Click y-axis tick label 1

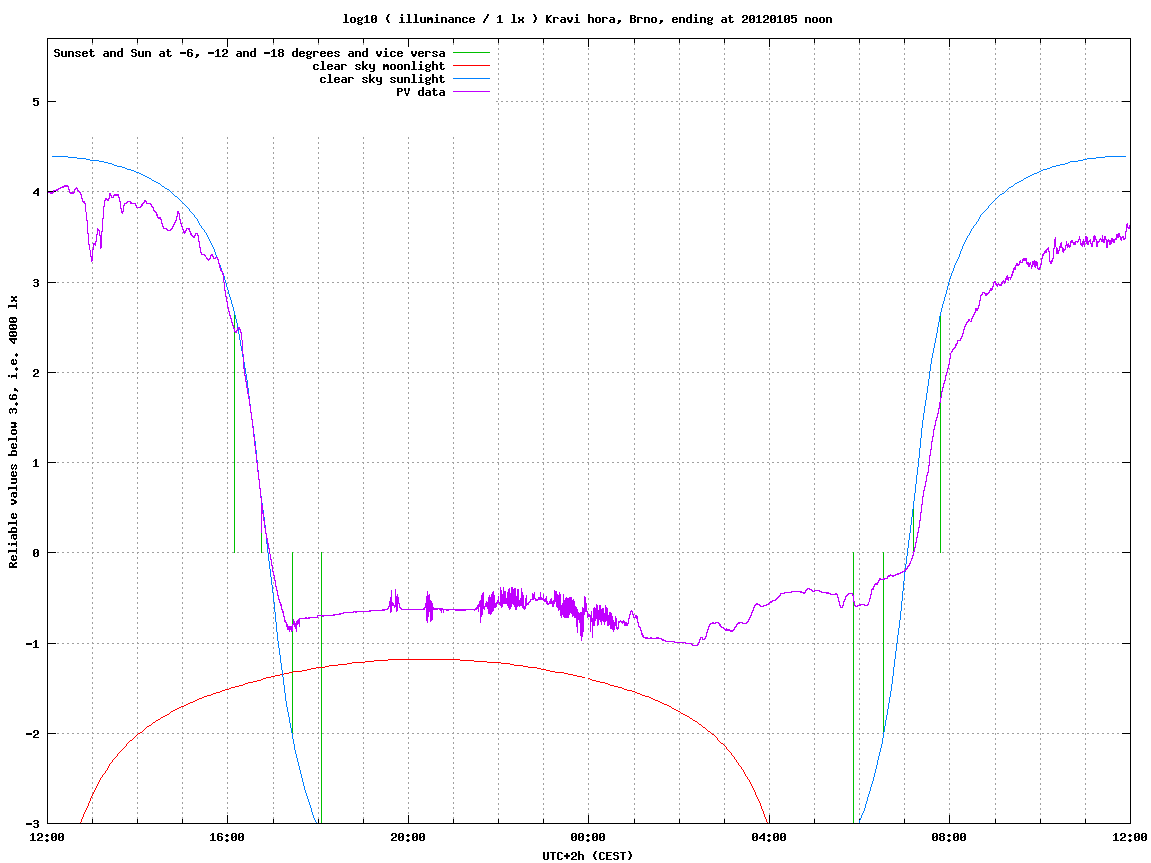[x=35, y=463]
